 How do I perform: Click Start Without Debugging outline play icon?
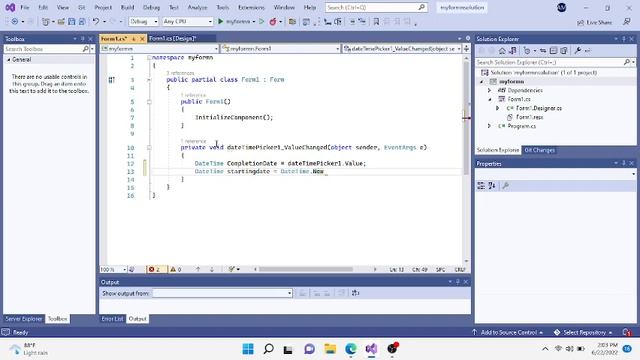coord(262,22)
